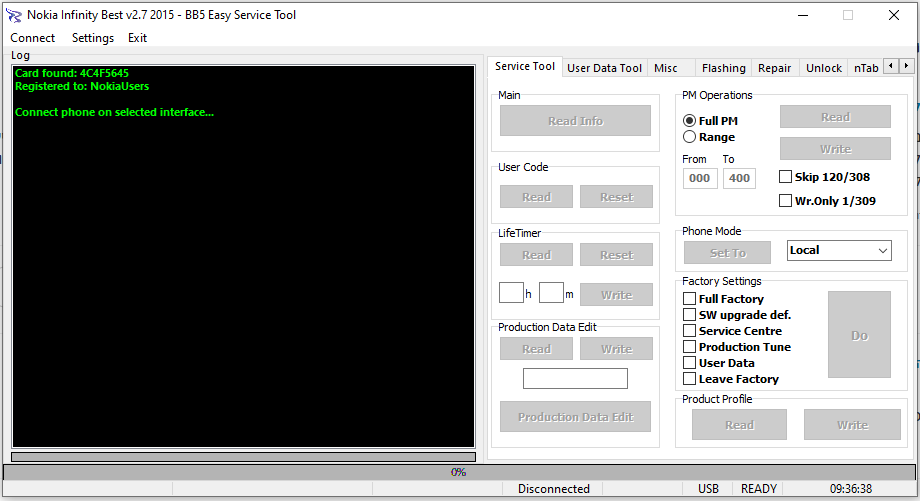This screenshot has width=920, height=501.
Task: Click the 'Connect phone on selected interface...' log line
Action: coord(114,112)
